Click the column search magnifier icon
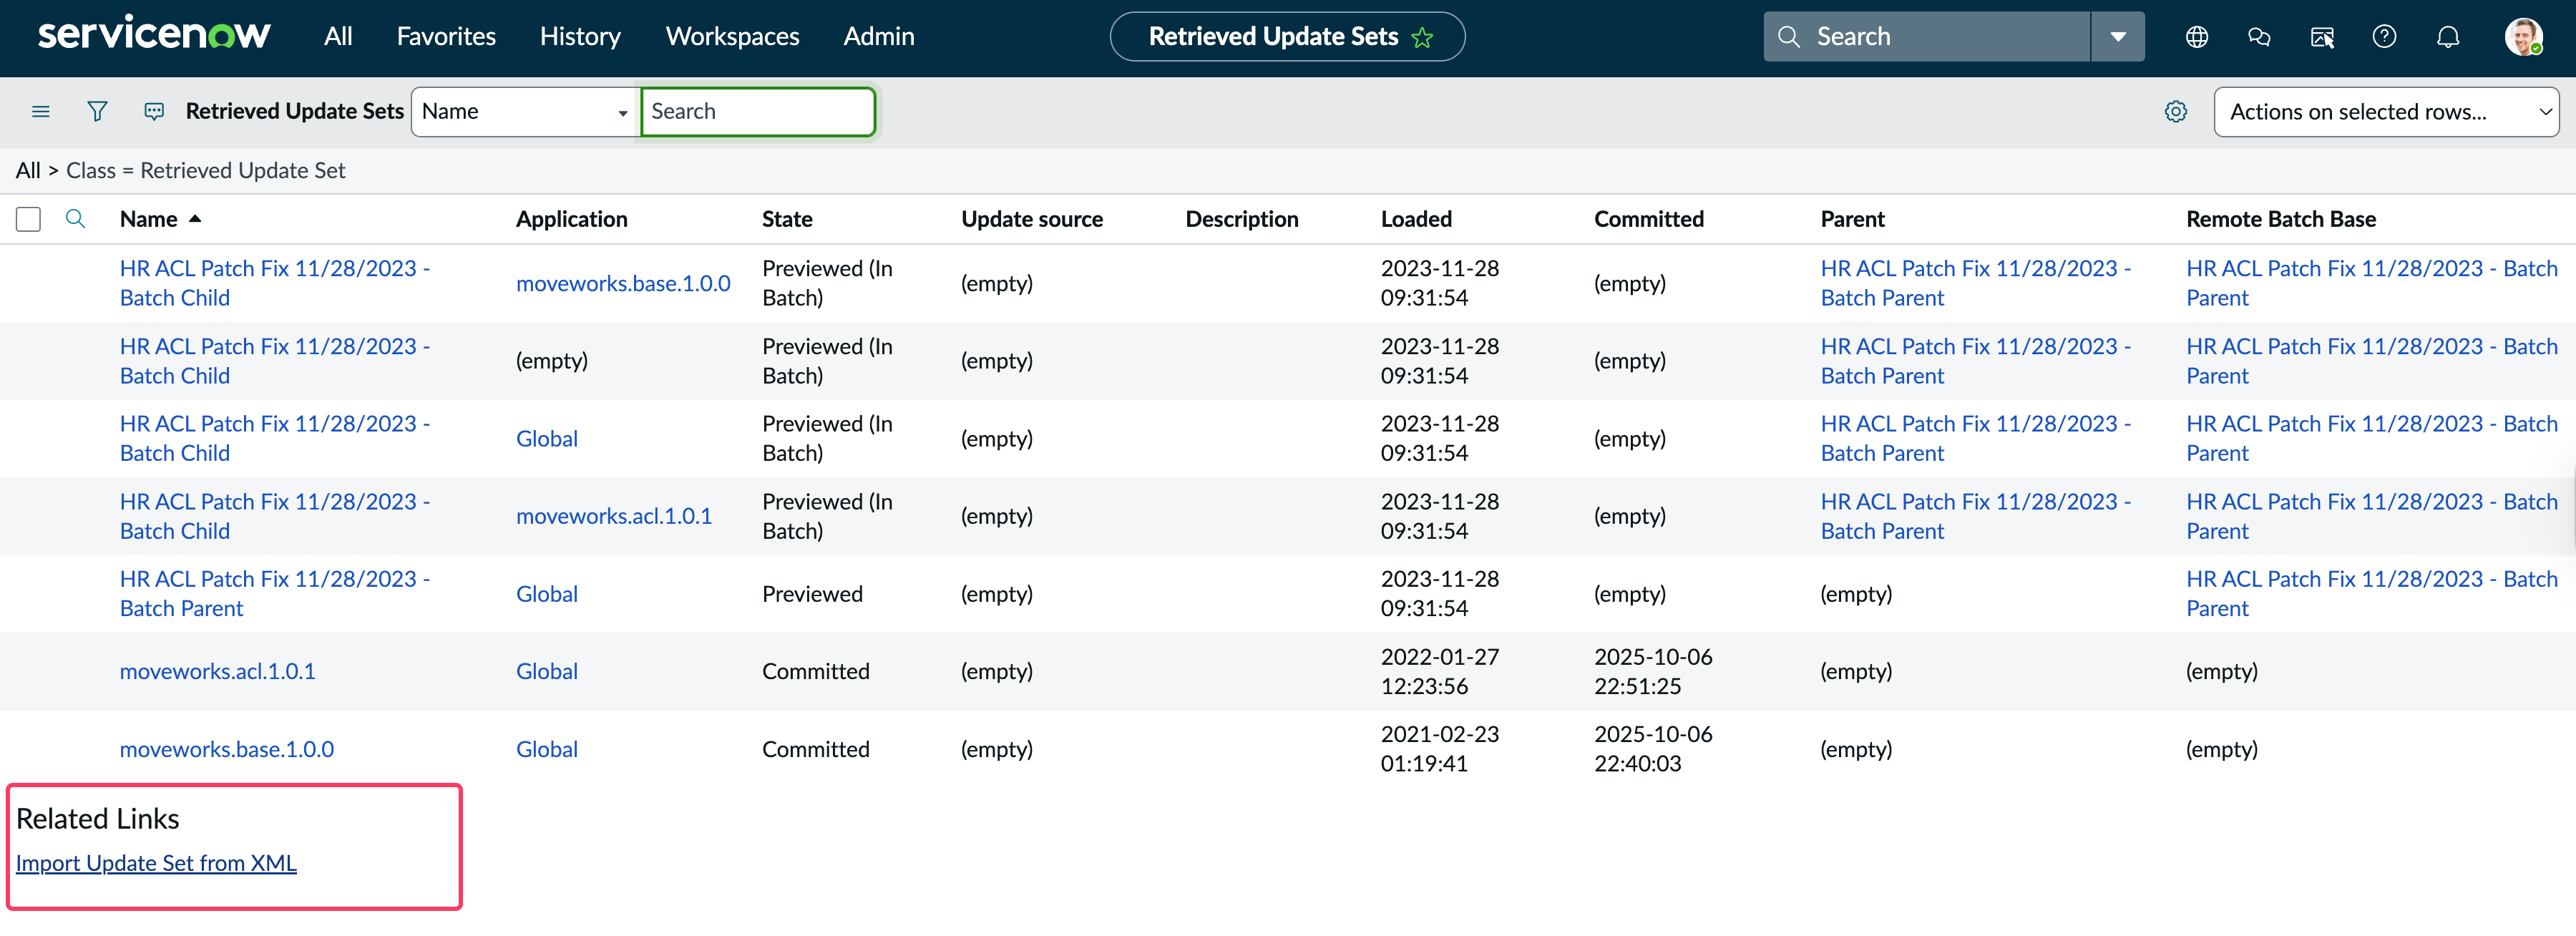 (75, 219)
